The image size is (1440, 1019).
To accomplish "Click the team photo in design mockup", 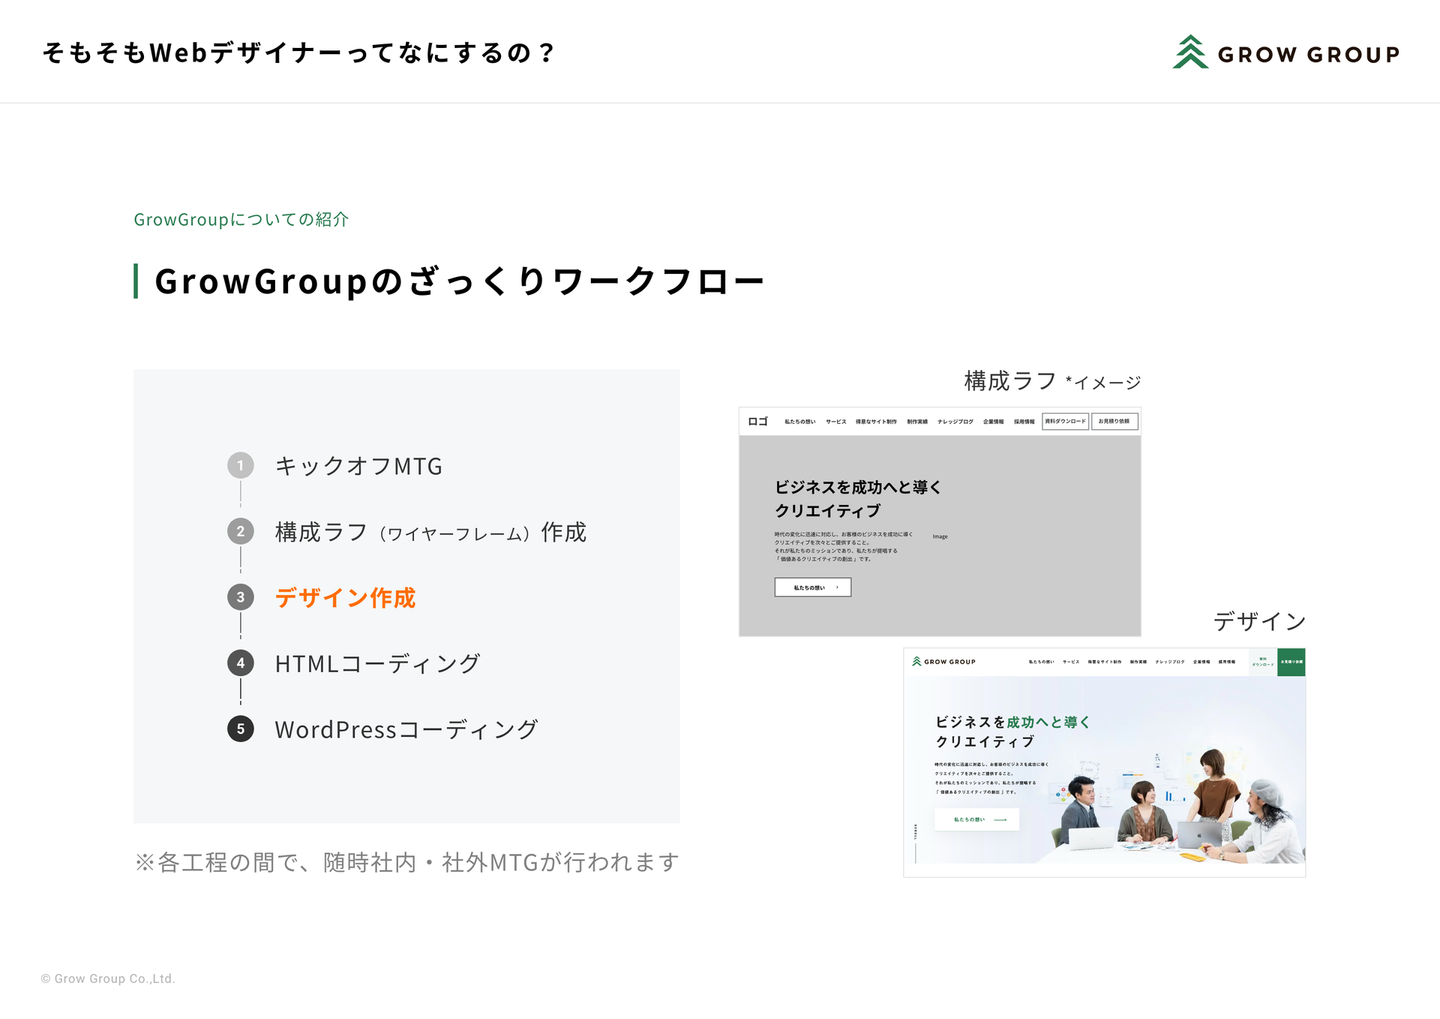I will 1180,810.
